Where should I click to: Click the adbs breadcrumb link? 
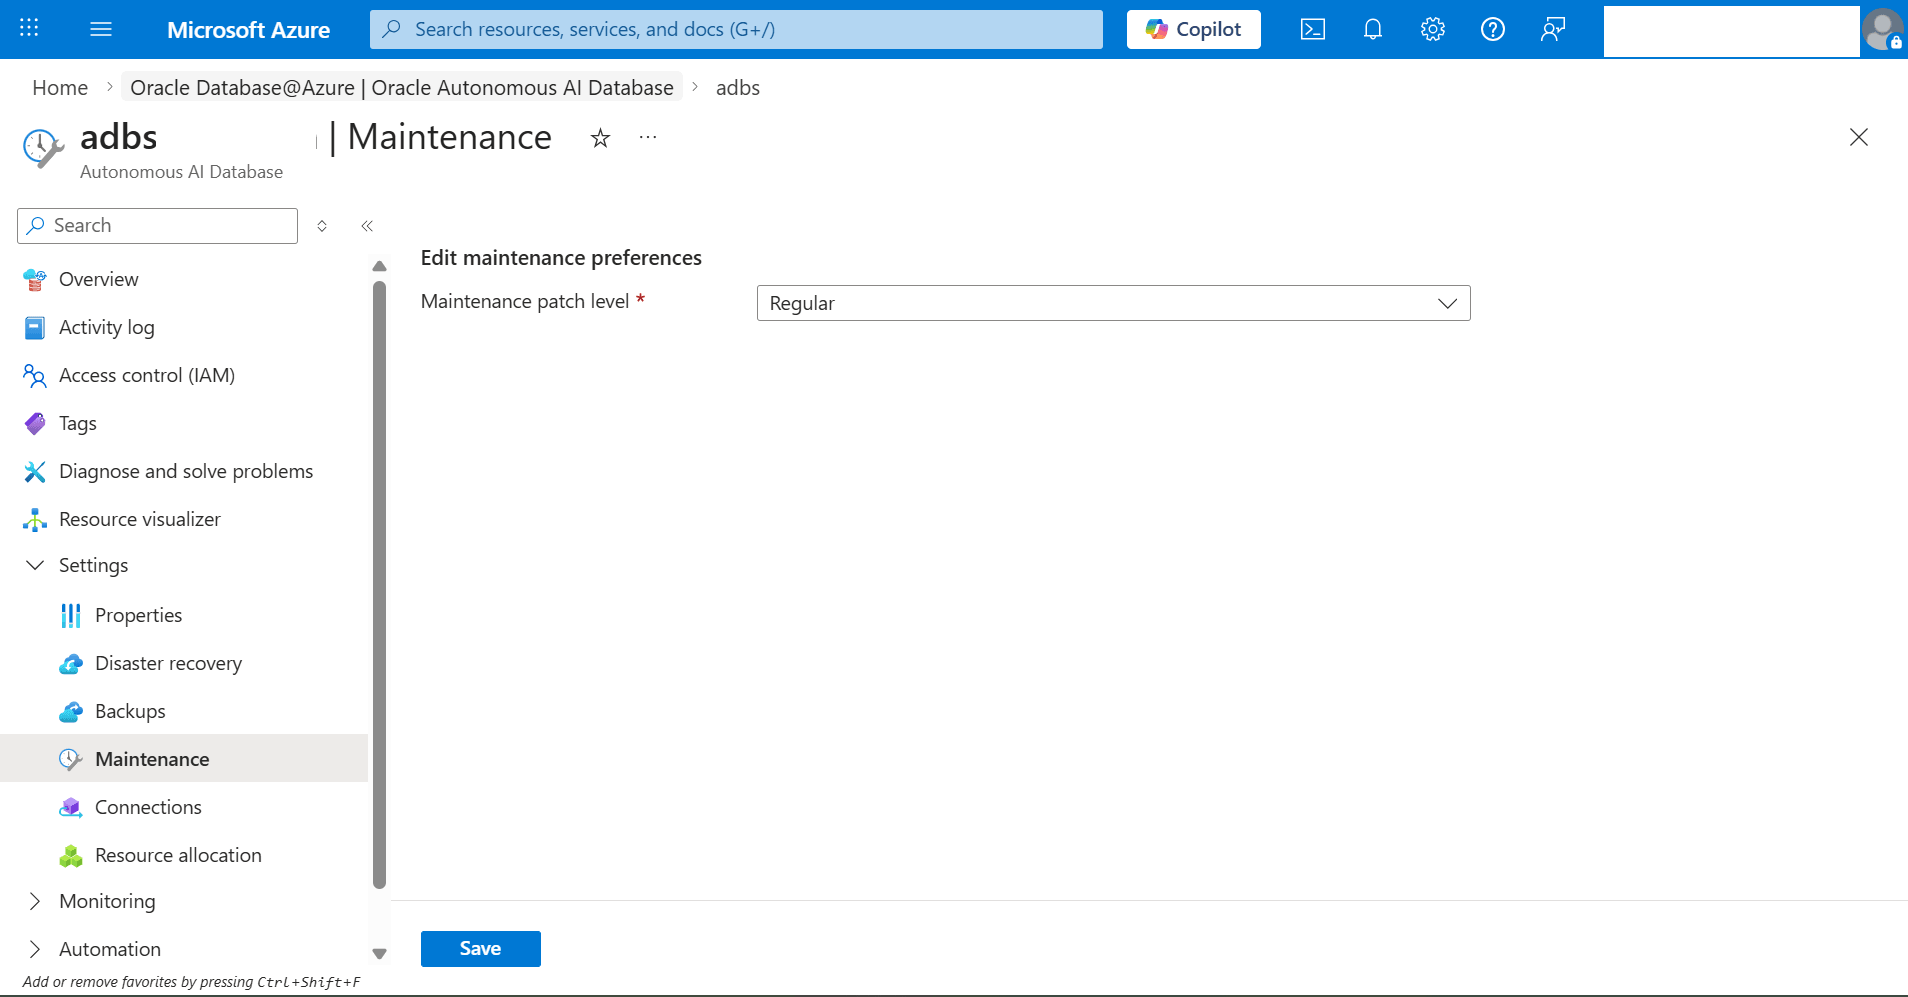click(x=738, y=88)
